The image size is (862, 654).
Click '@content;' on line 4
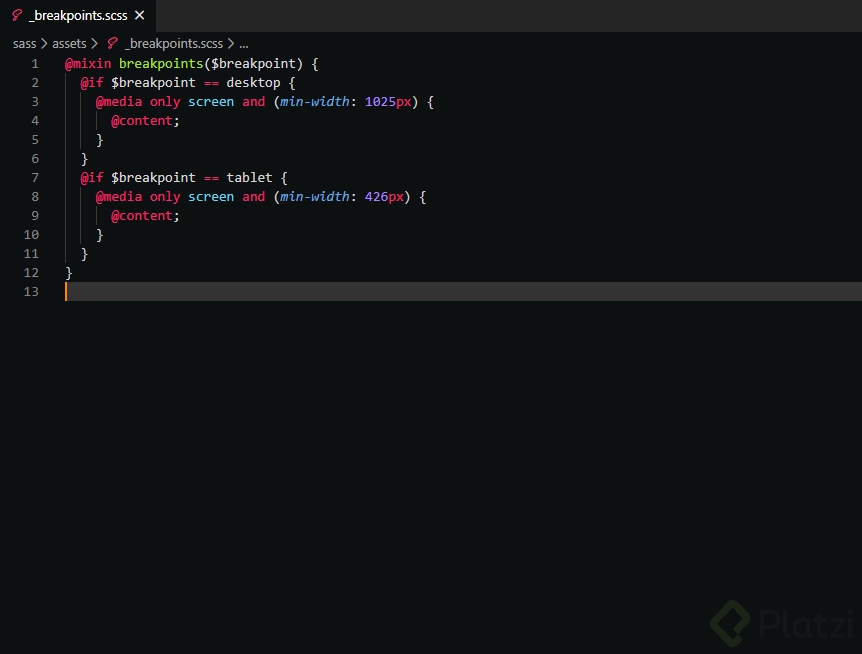[145, 121]
